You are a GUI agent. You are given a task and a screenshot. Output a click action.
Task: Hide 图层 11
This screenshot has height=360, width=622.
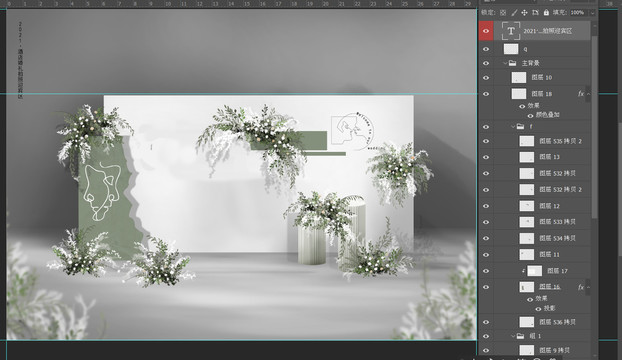pyautogui.click(x=486, y=255)
